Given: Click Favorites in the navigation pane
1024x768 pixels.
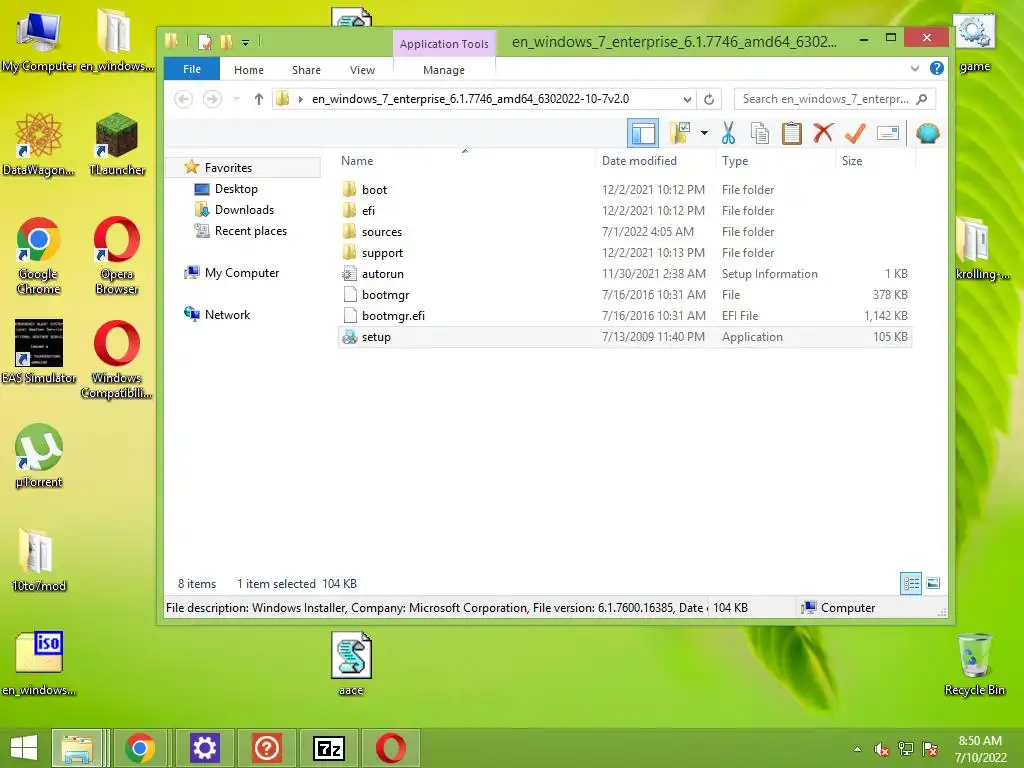Looking at the screenshot, I should click(228, 168).
